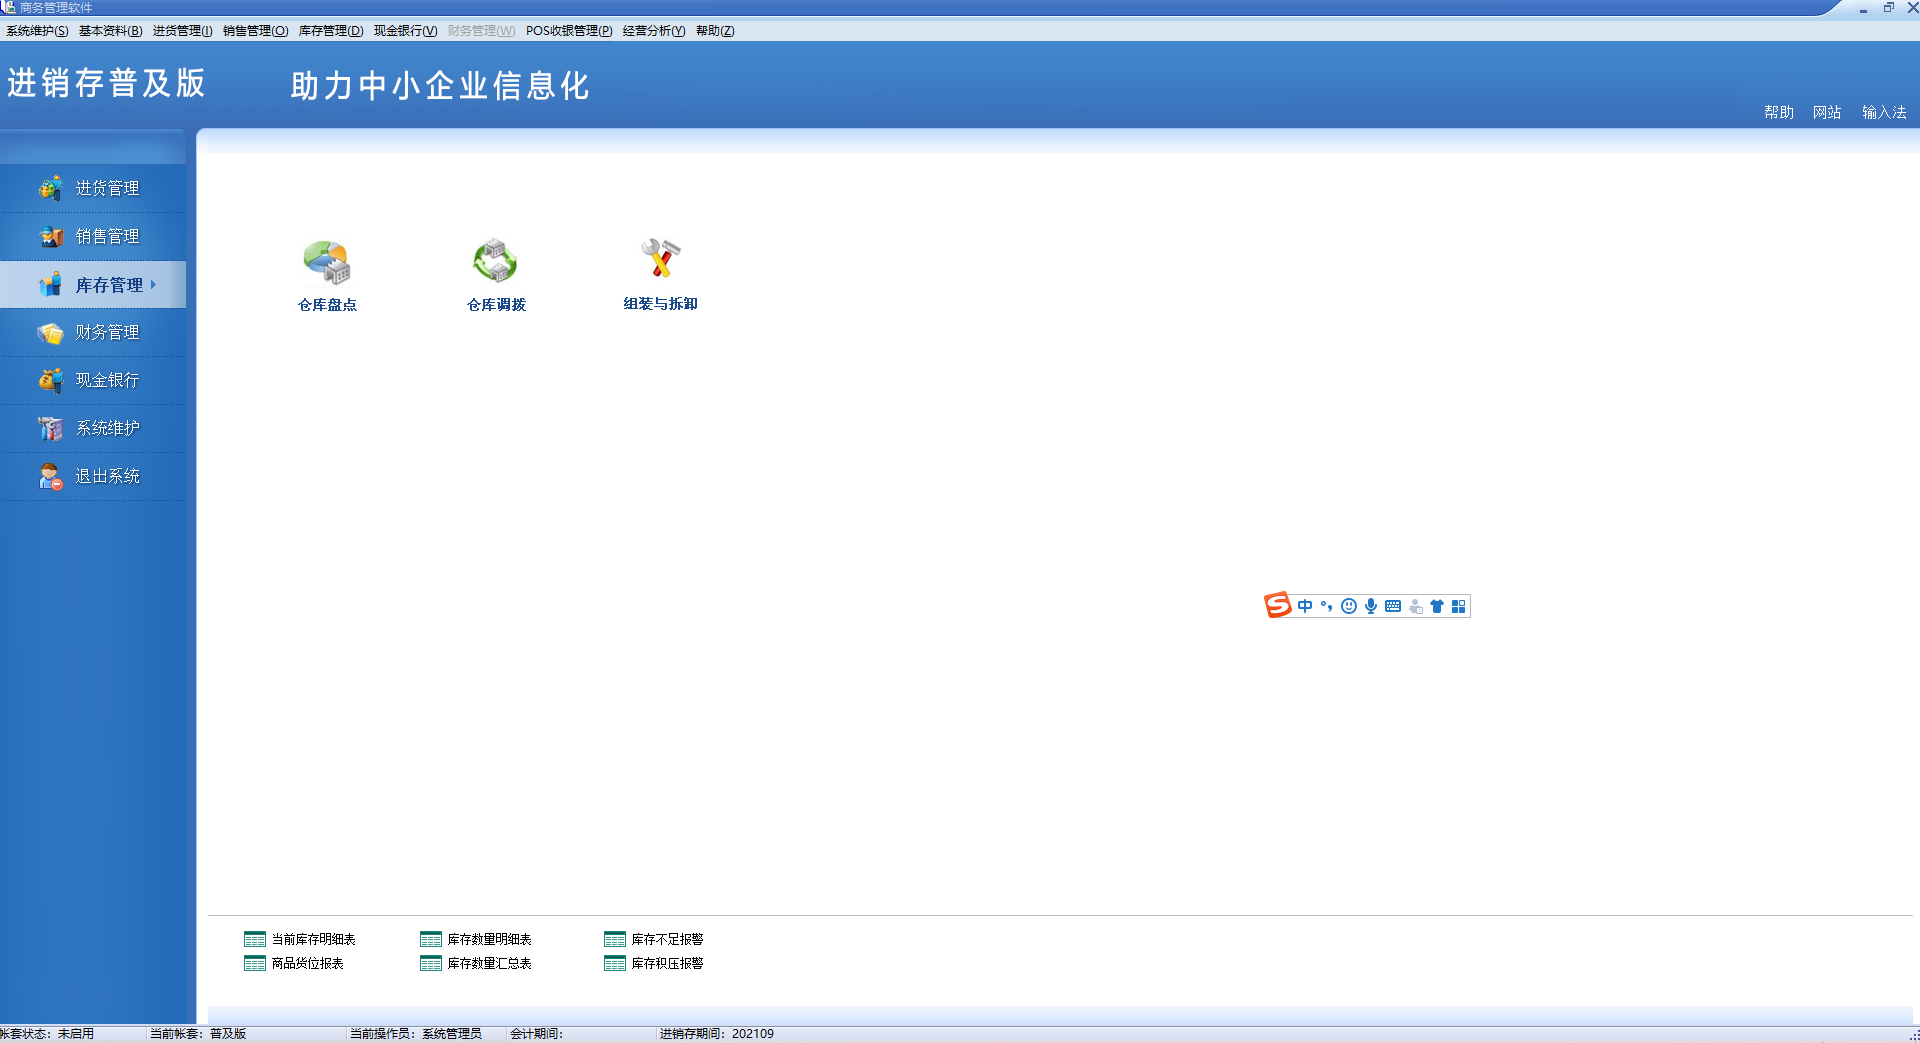Expand the arrow beside 库存管理 in sidebar
The image size is (1920, 1043).
153,285
